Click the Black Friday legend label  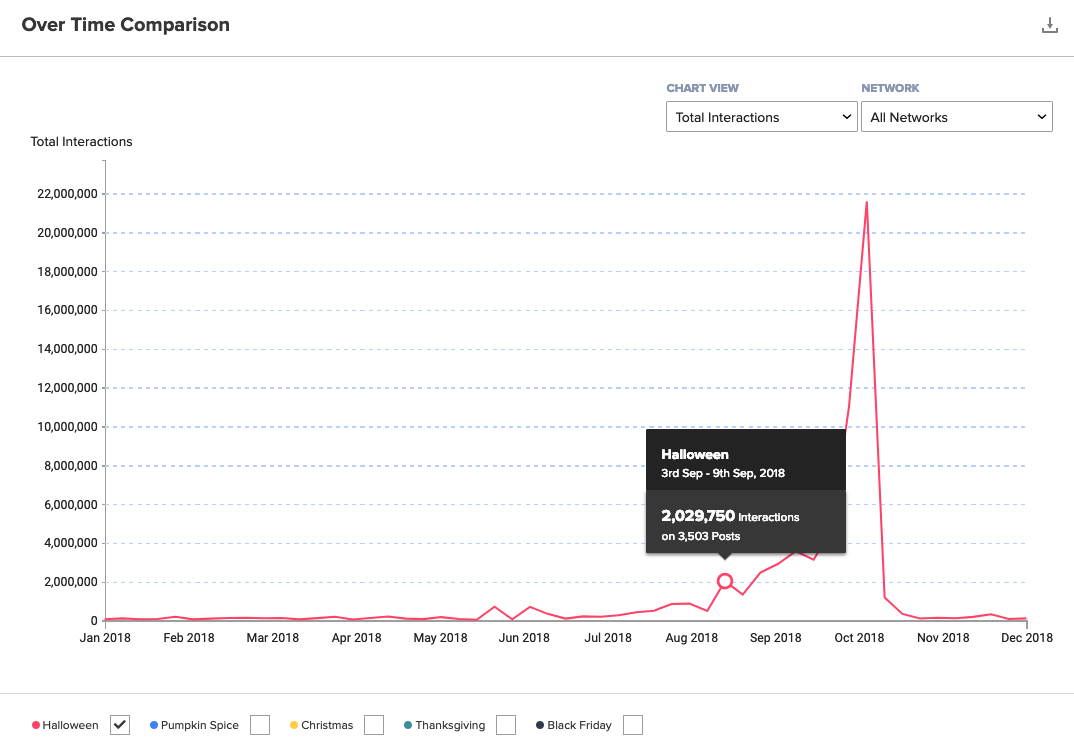tap(580, 725)
